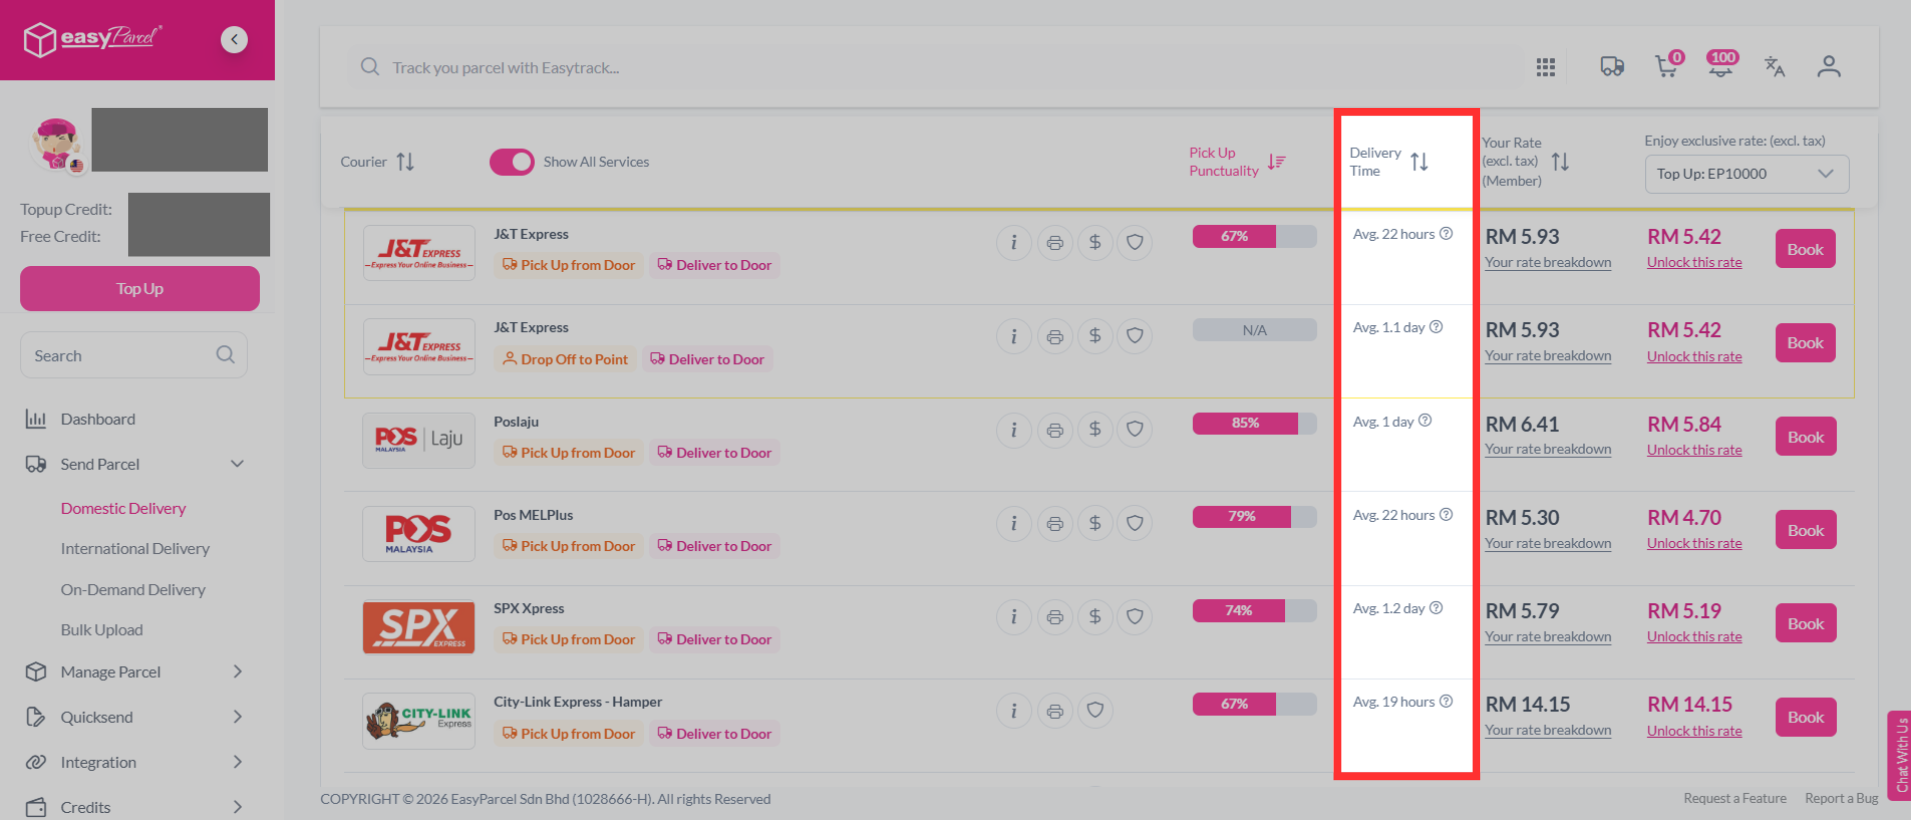Open the shopping cart
The height and width of the screenshot is (820, 1911).
click(1667, 65)
